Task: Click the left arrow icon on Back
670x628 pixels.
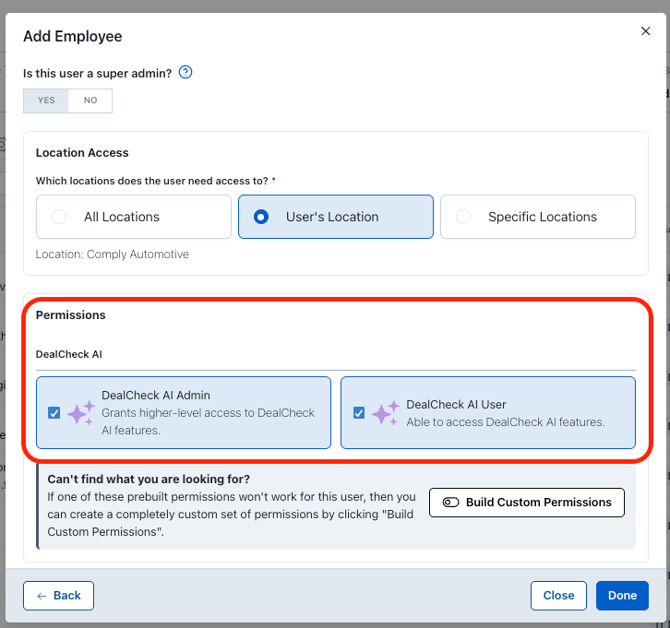Action: (42, 596)
